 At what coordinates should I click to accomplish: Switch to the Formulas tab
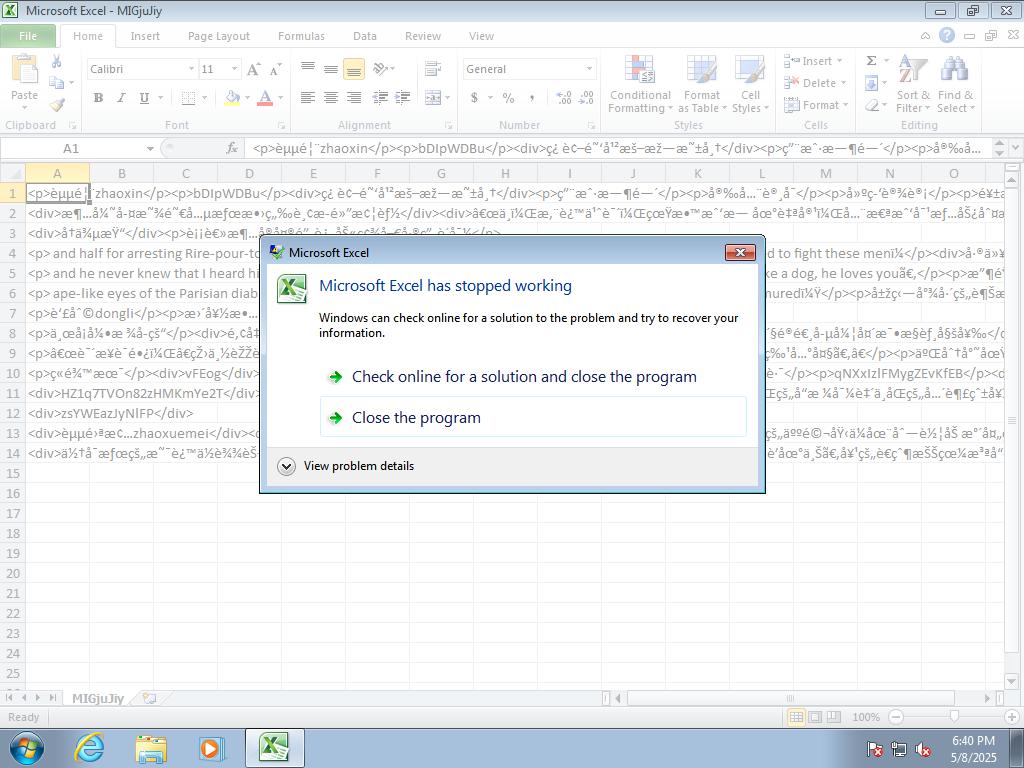tap(301, 36)
